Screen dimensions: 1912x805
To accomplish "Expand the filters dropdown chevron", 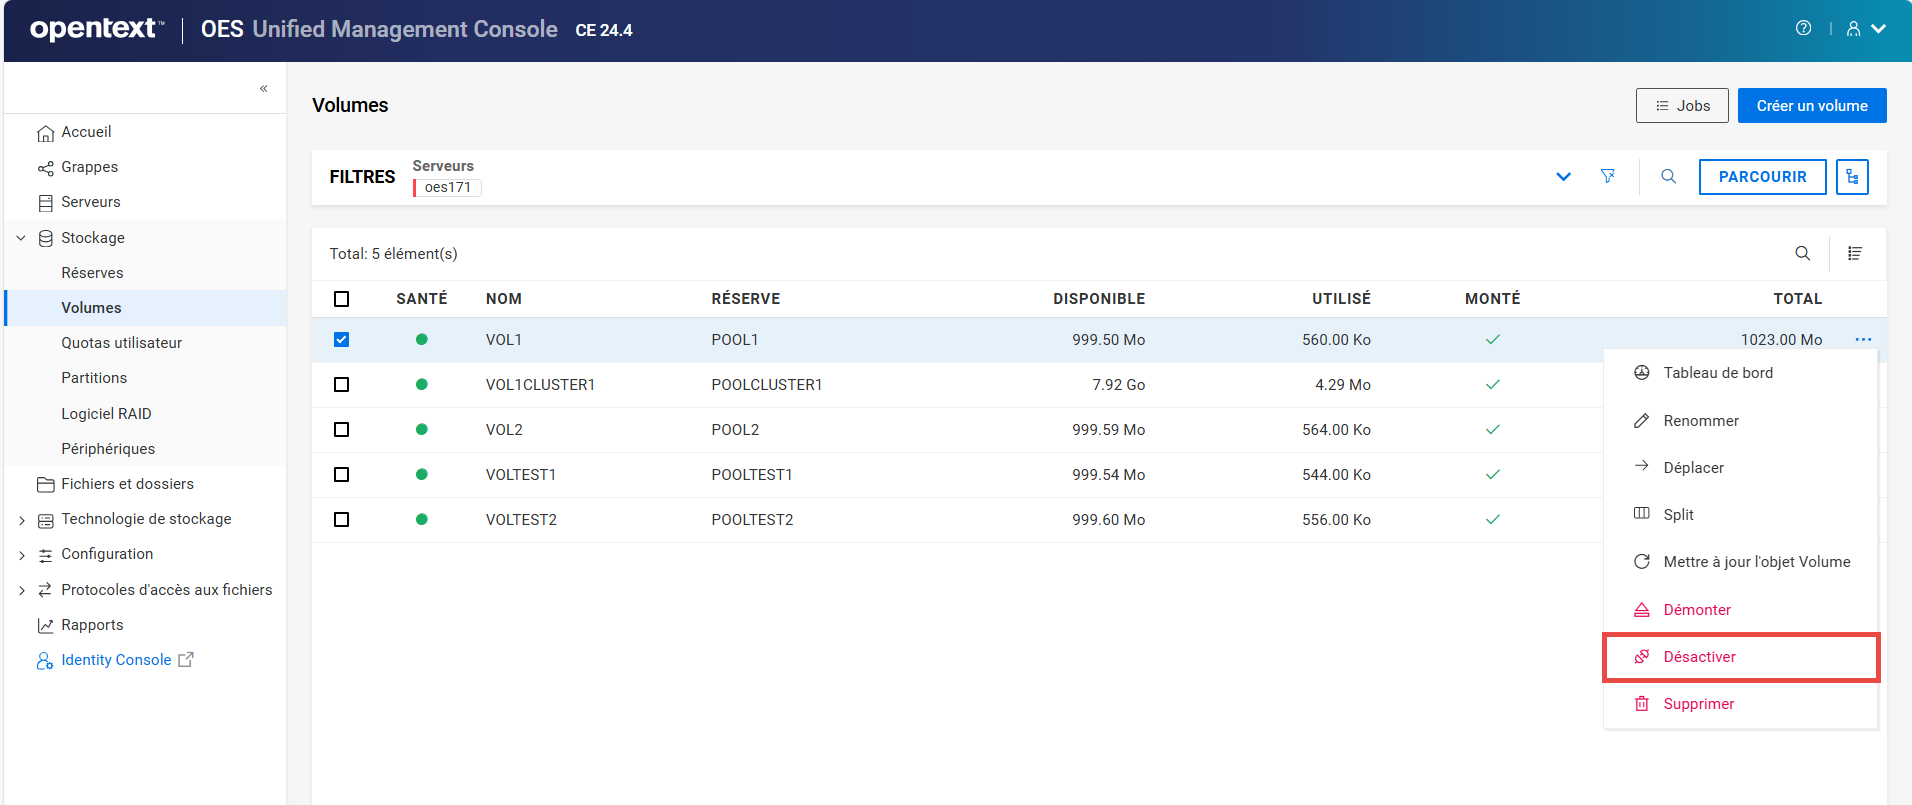I will 1563,177.
